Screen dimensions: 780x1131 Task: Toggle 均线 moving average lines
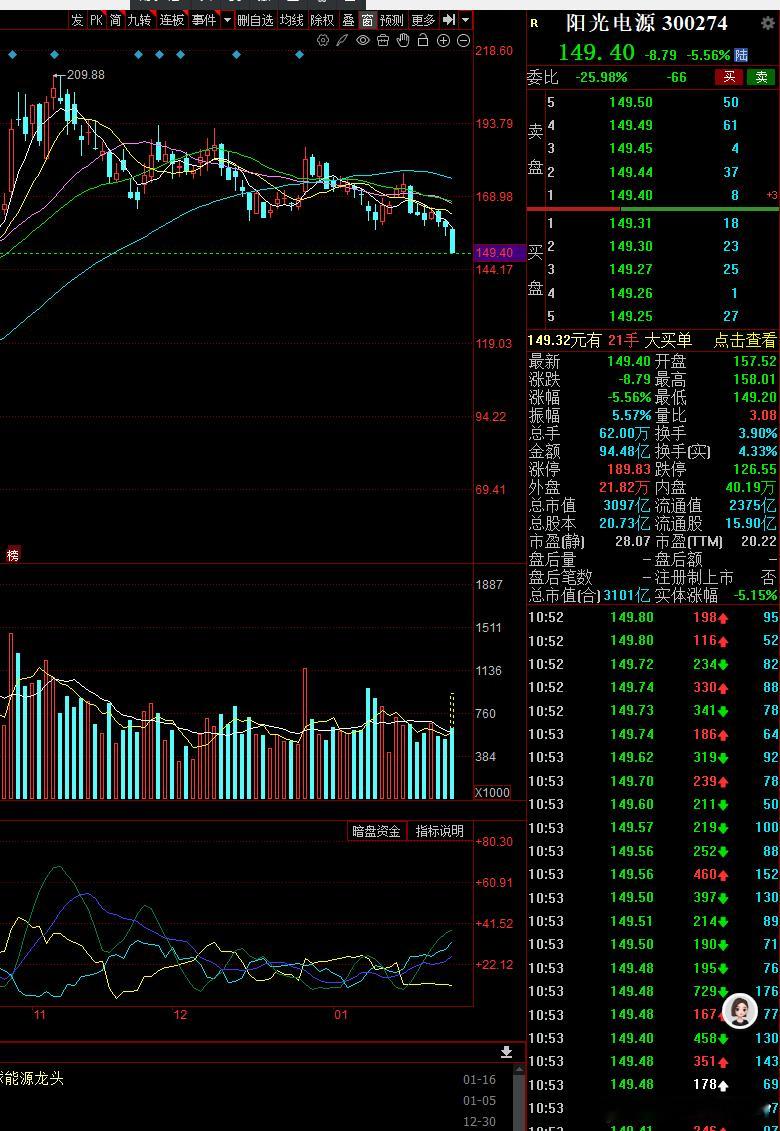click(x=292, y=20)
